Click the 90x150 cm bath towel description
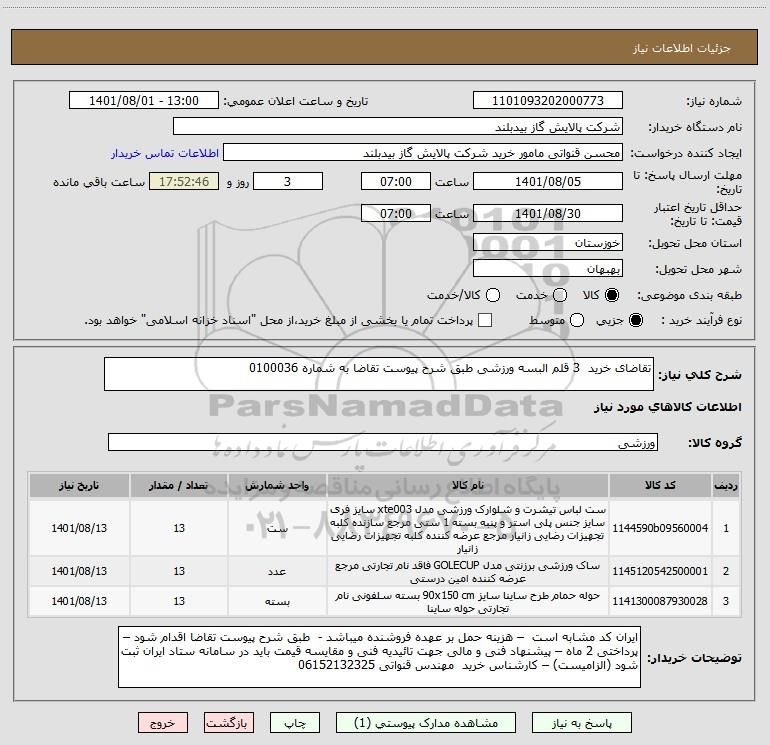This screenshot has height=745, width=770. (468, 602)
